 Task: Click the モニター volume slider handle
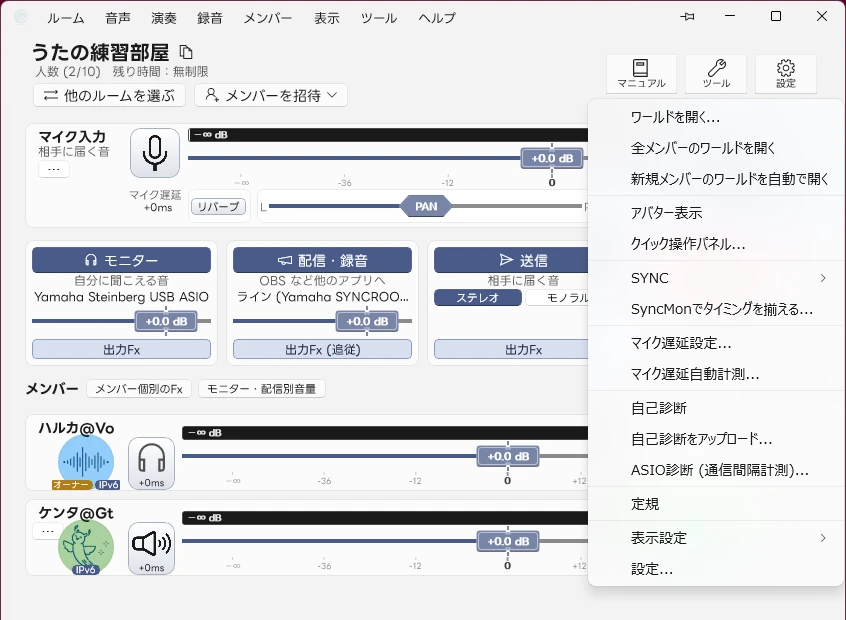point(166,322)
